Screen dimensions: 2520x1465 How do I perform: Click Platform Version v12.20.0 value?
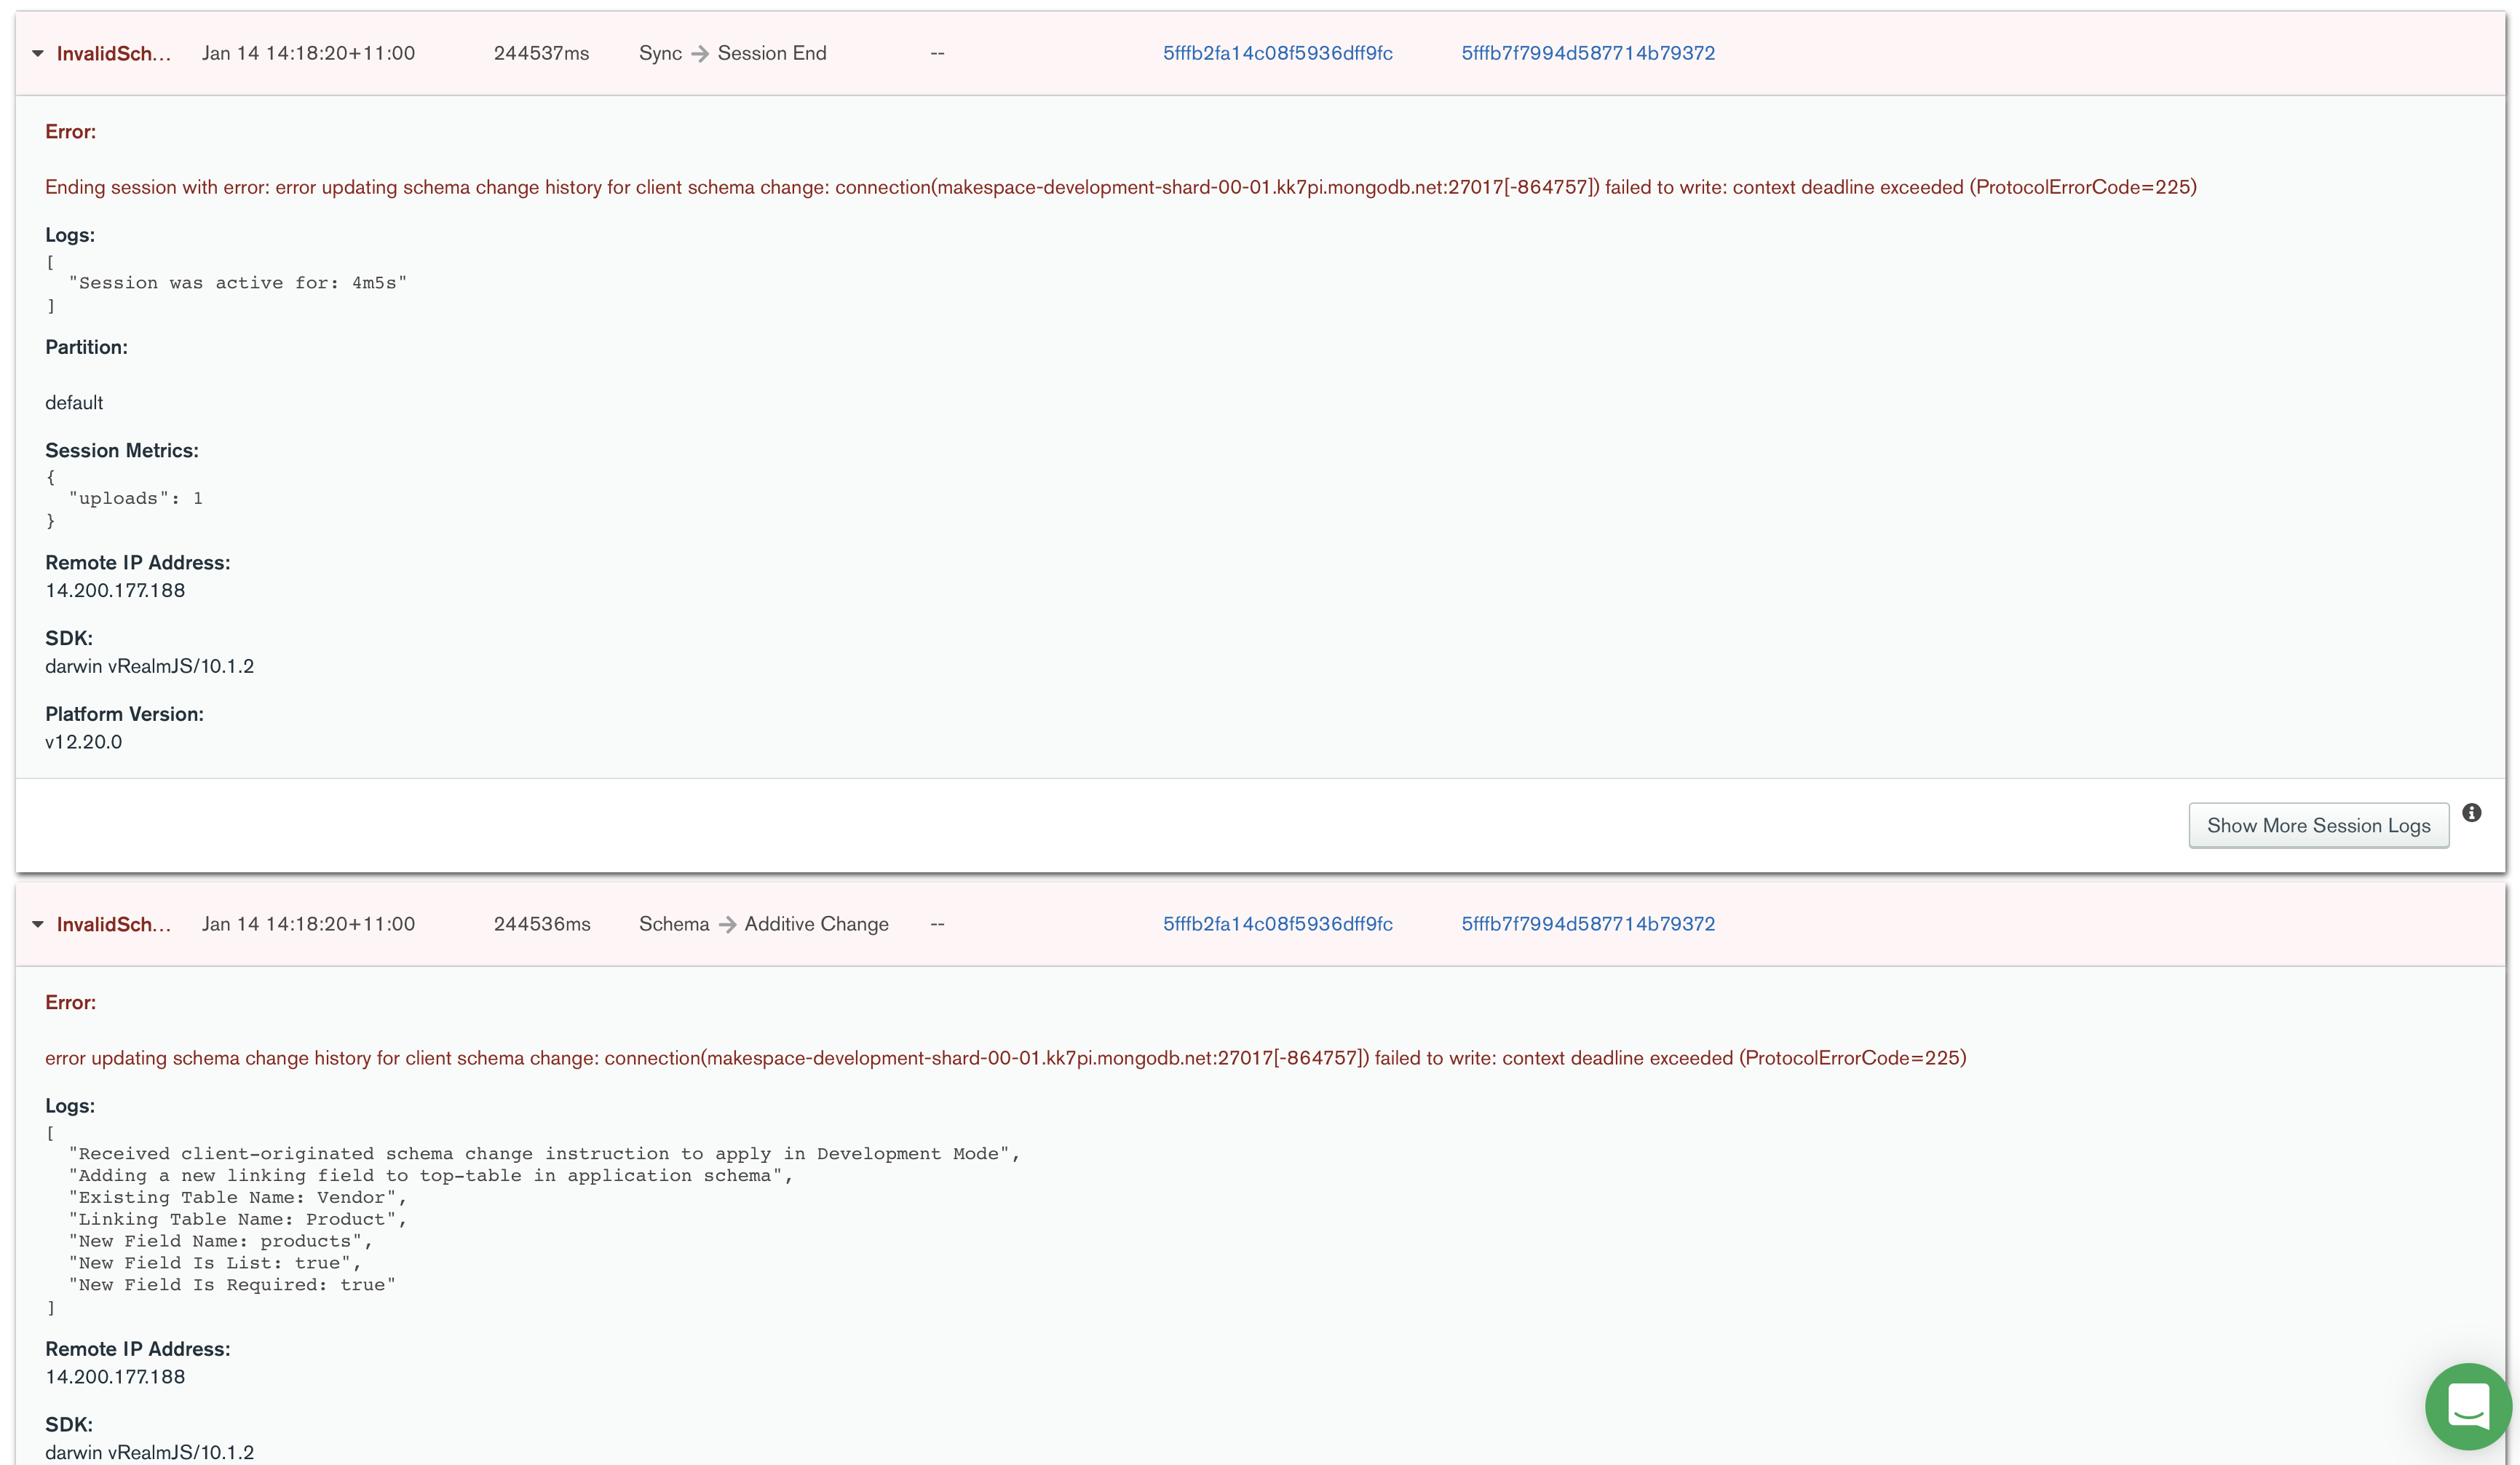84,743
